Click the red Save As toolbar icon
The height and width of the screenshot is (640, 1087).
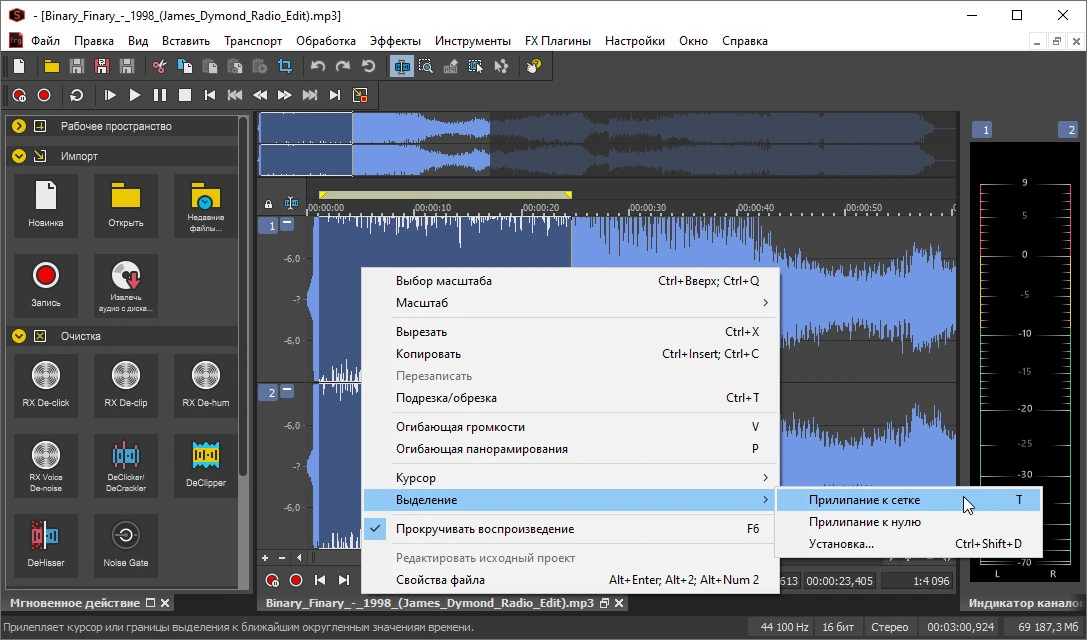pyautogui.click(x=102, y=67)
